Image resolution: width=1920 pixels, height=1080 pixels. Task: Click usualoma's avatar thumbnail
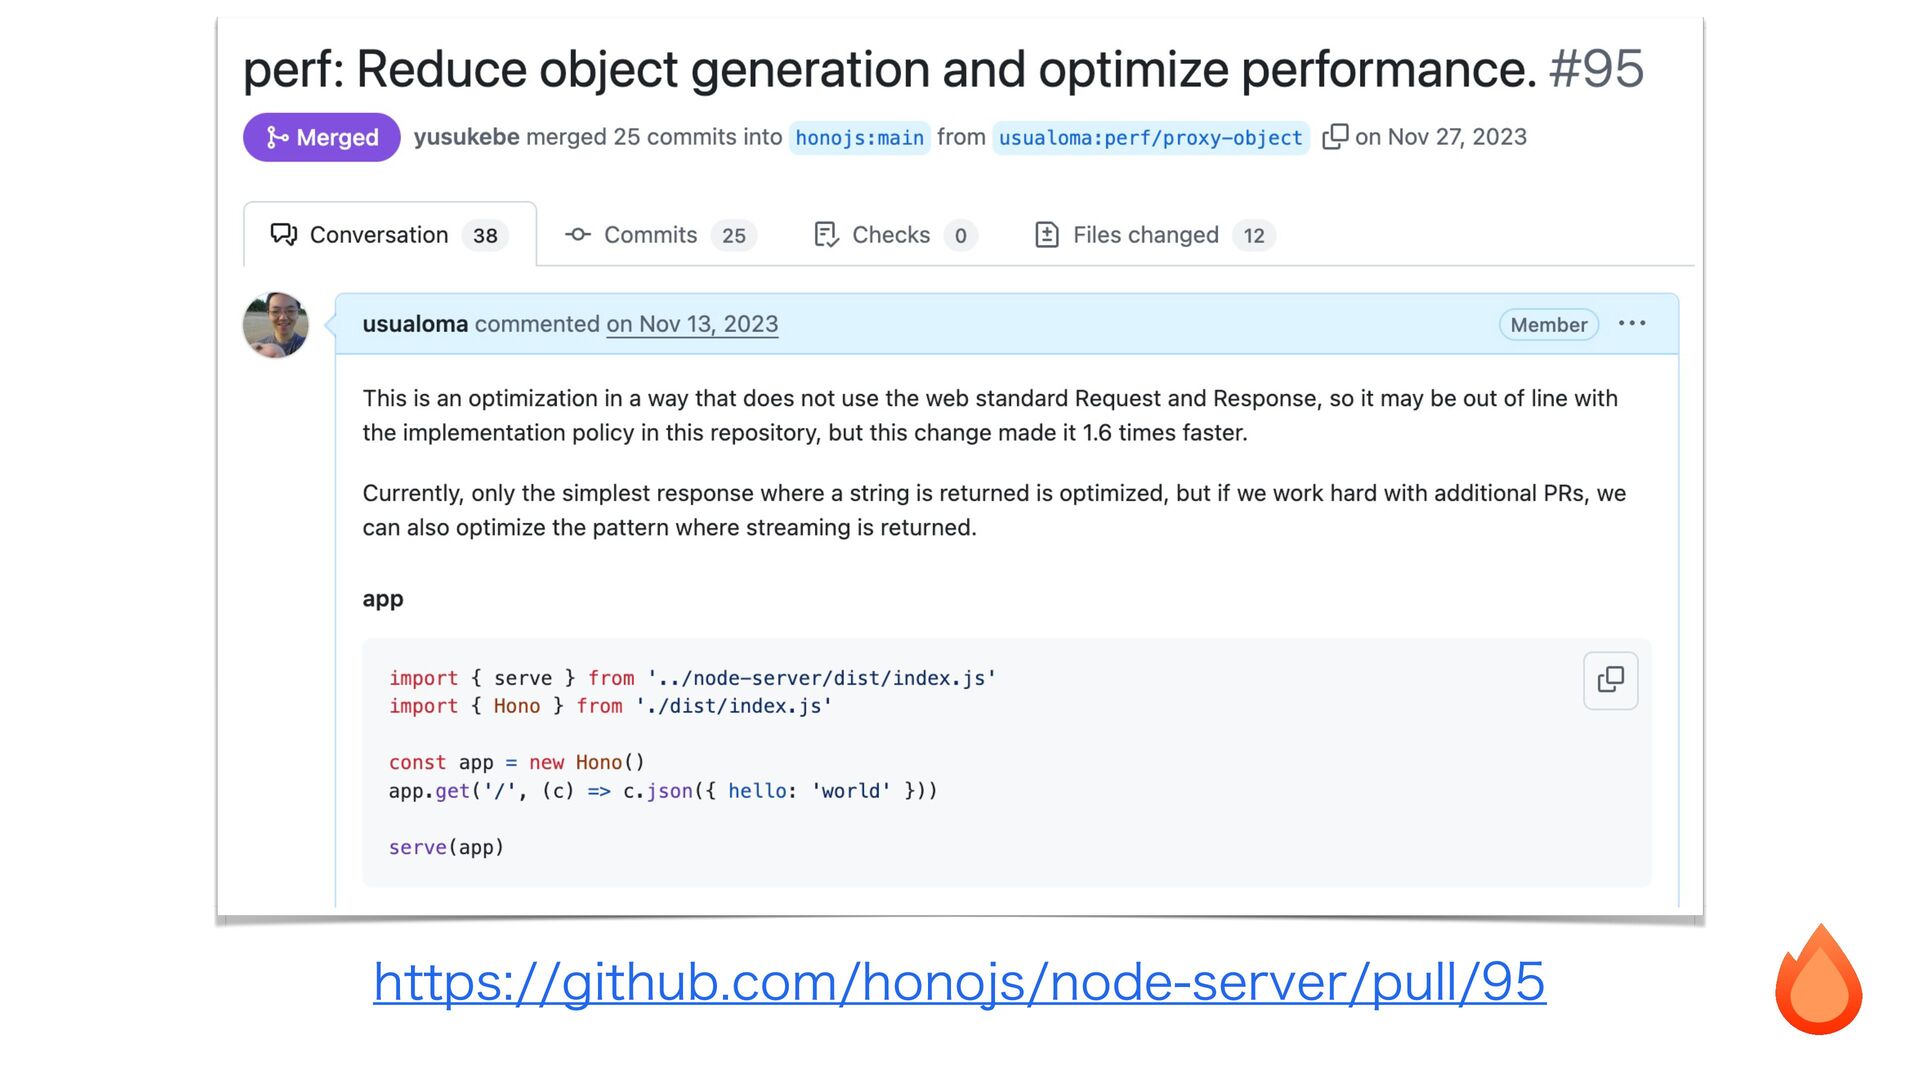point(276,325)
